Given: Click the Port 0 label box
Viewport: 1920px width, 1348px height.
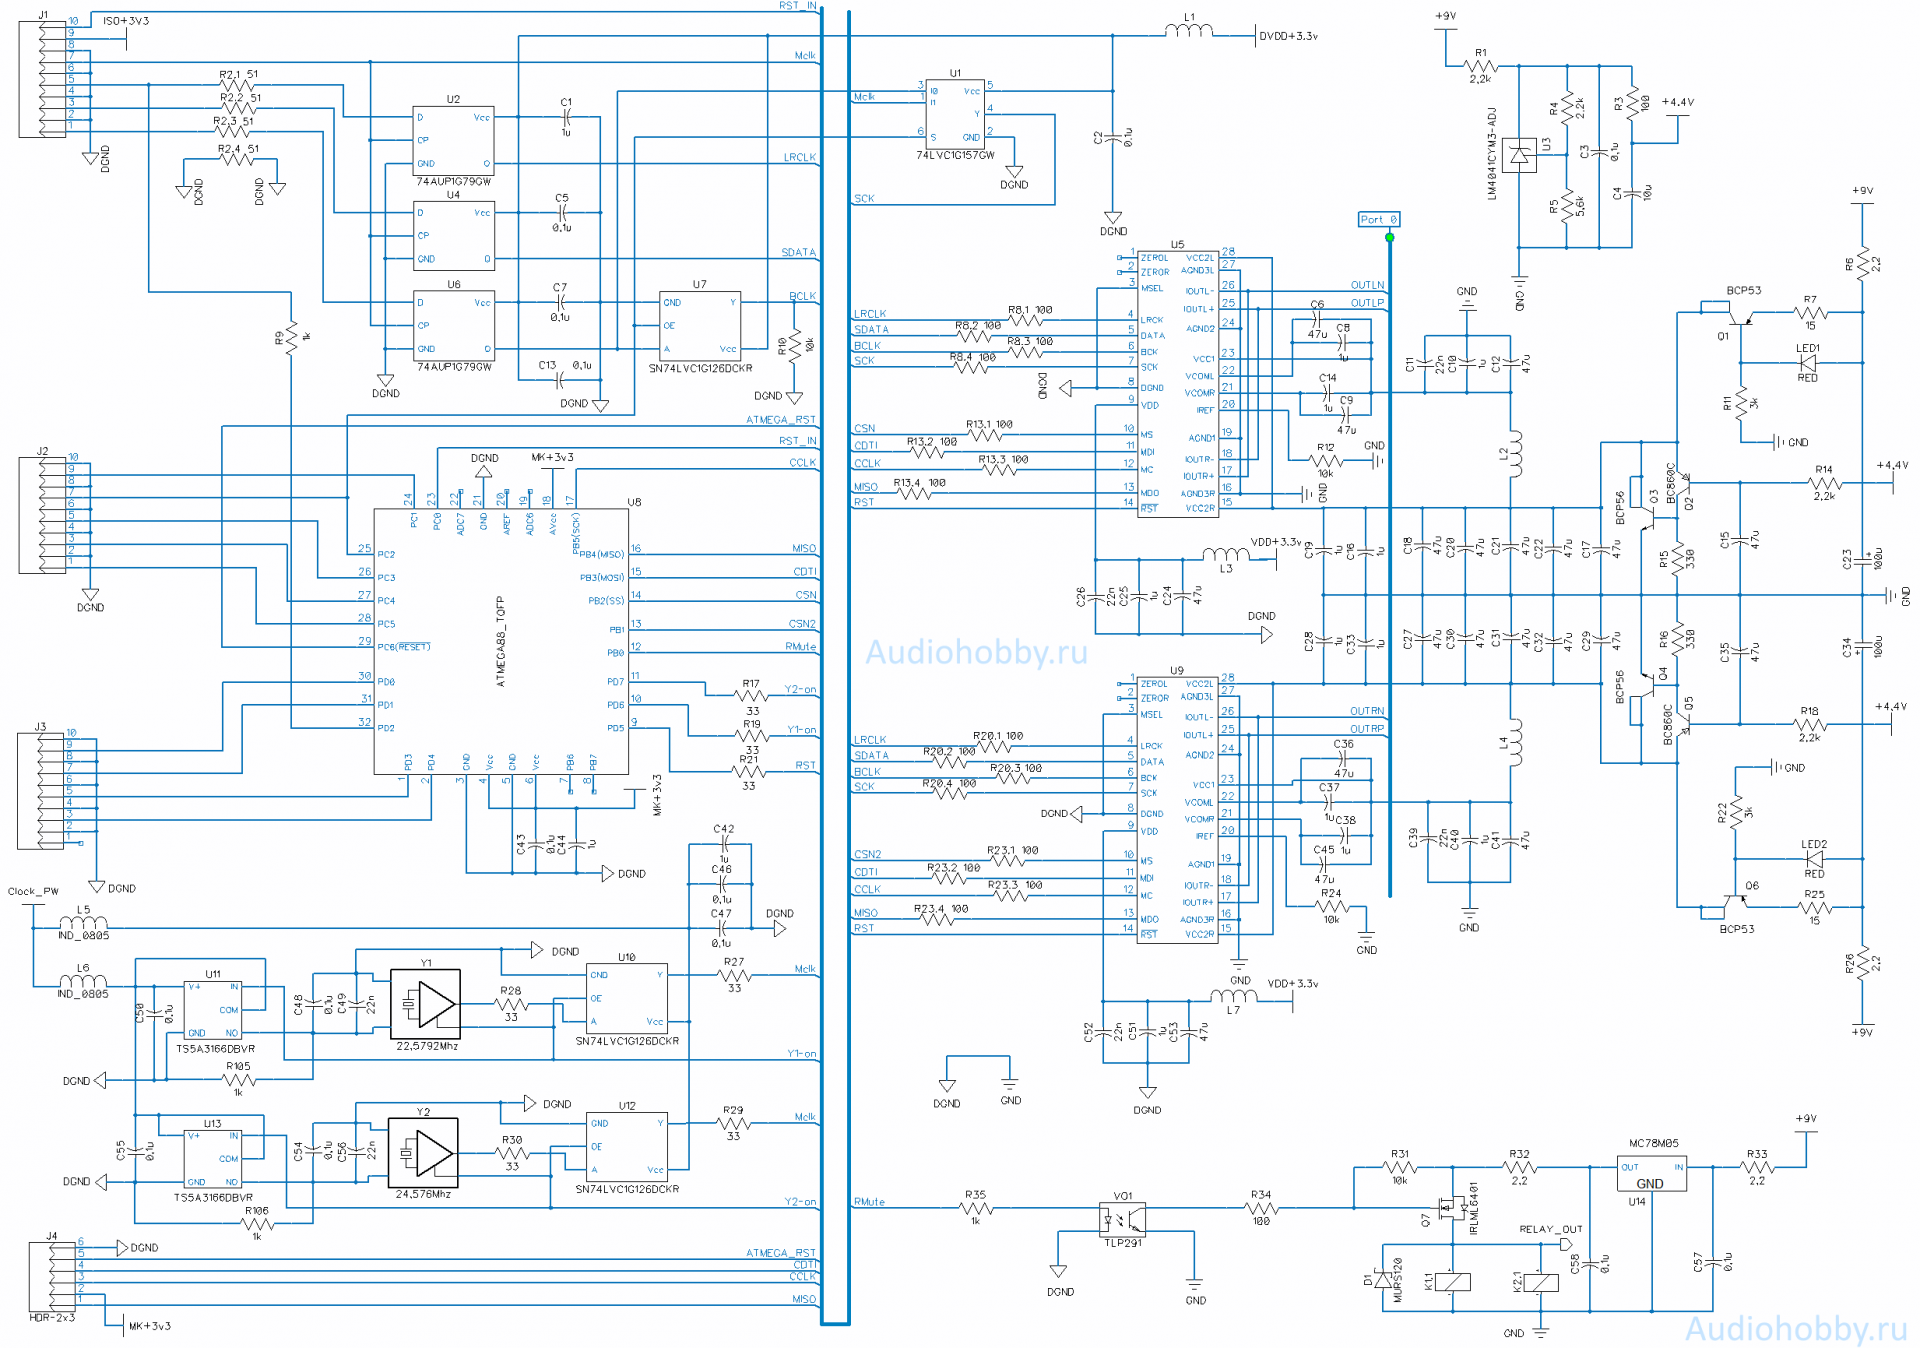Looking at the screenshot, I should [1378, 219].
